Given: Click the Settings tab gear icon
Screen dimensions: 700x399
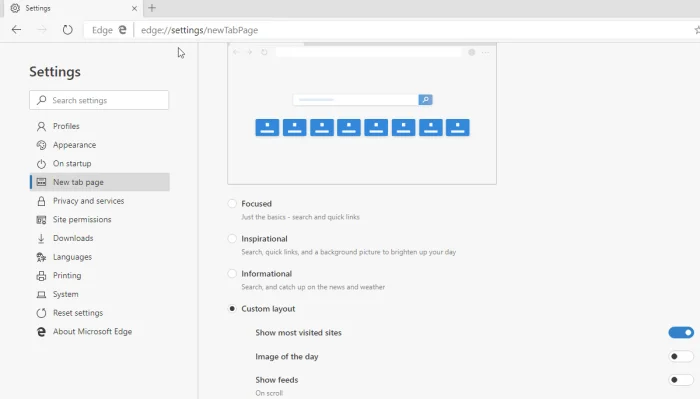Looking at the screenshot, I should pyautogui.click(x=15, y=8).
